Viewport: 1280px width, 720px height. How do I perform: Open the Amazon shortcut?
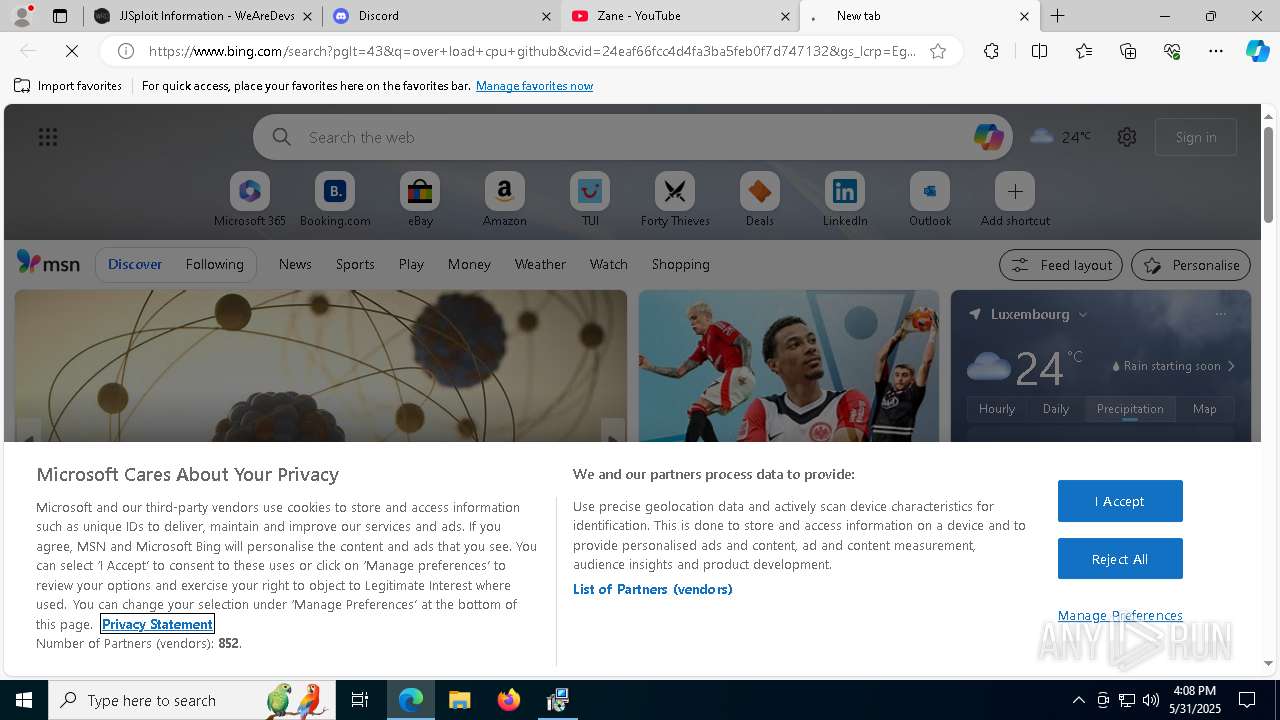(504, 198)
